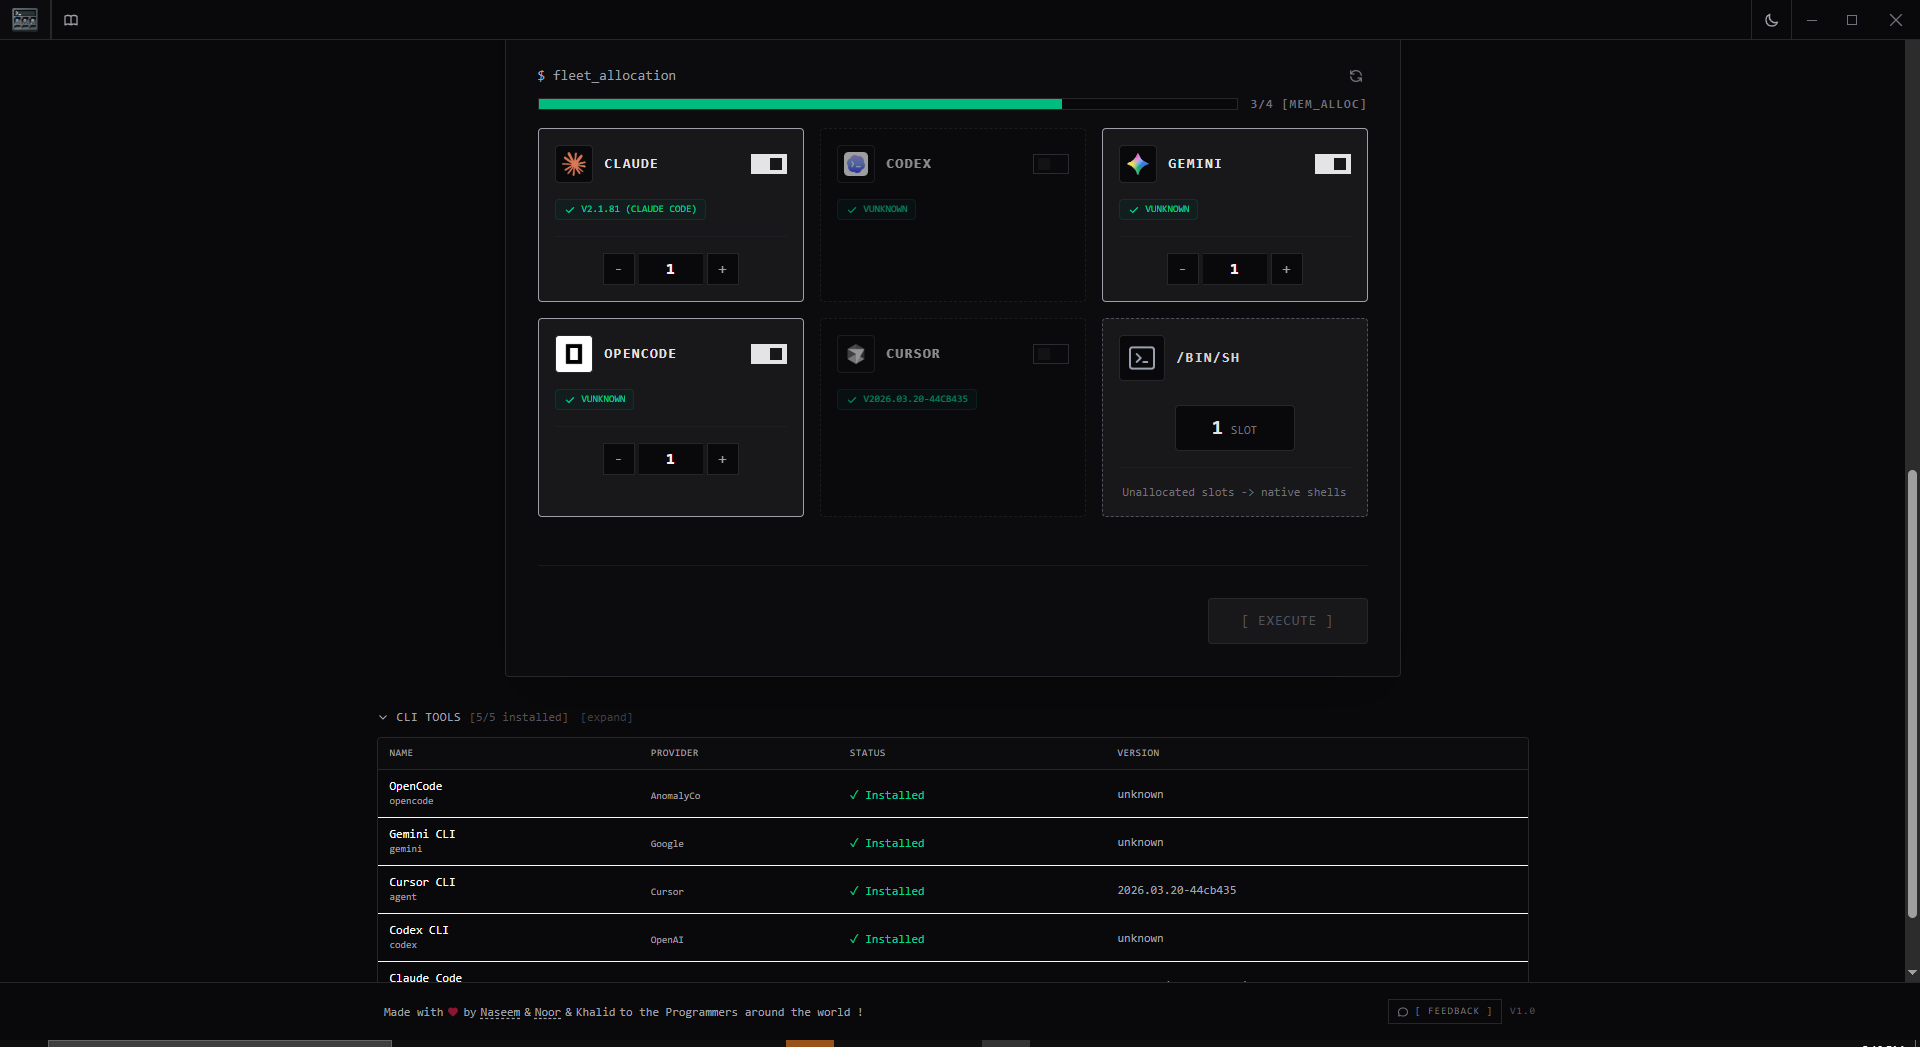
Task: Toggle the Claude agent switch
Action: [x=769, y=164]
